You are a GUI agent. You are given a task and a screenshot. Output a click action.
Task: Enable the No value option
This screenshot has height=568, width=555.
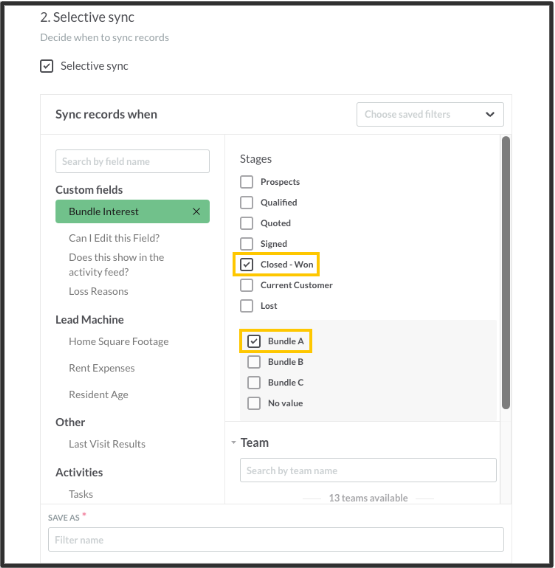254,403
